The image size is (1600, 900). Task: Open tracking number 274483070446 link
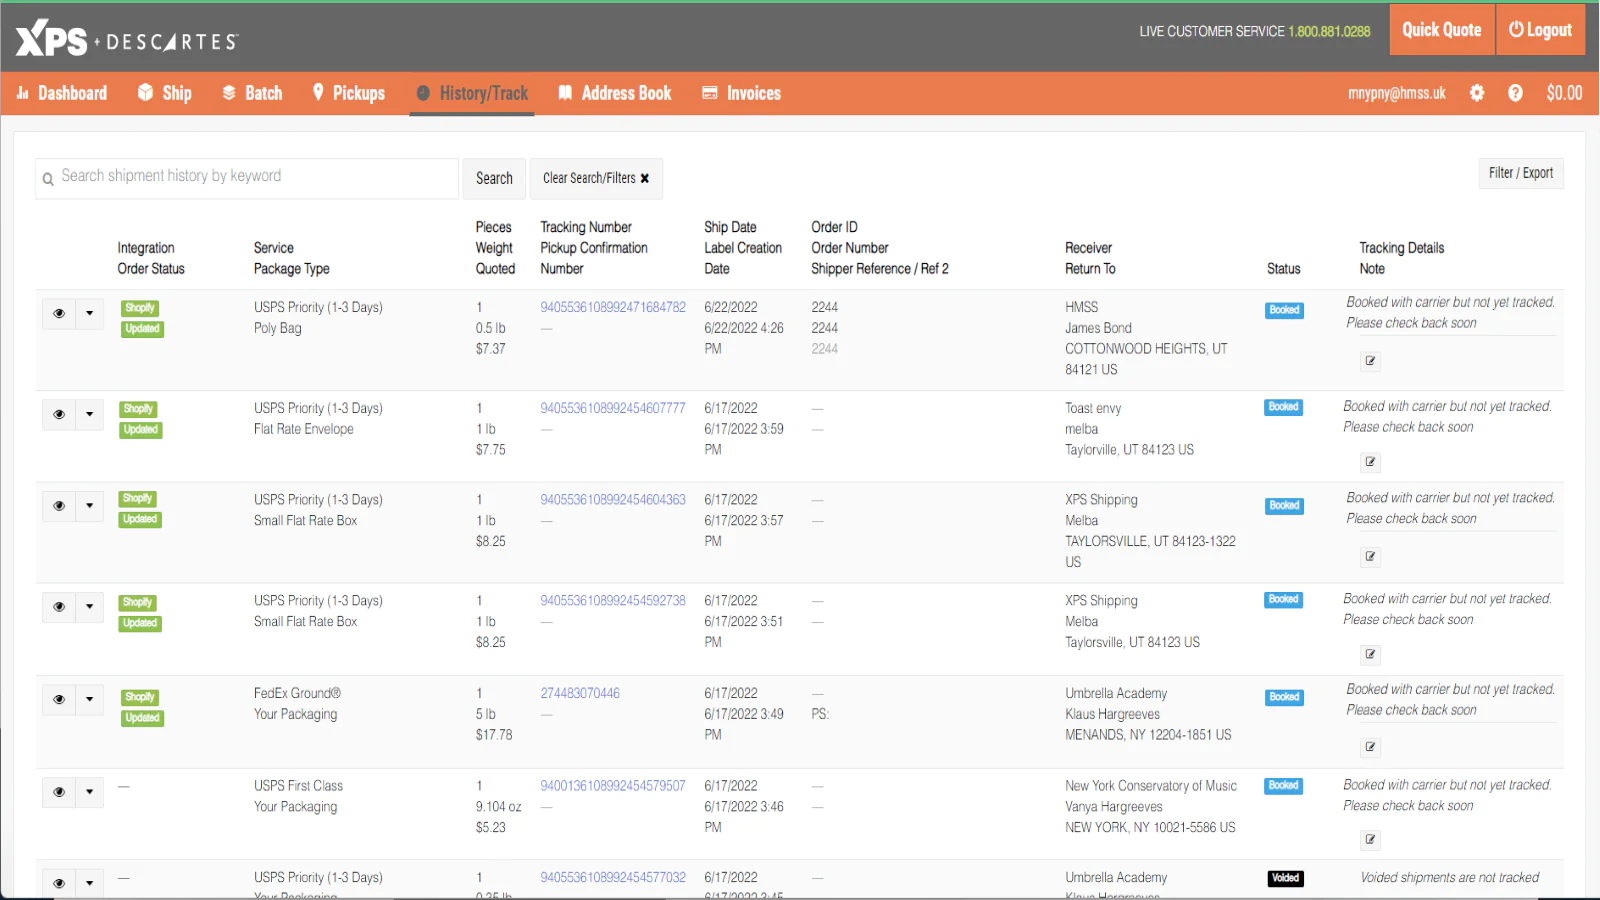coord(580,693)
